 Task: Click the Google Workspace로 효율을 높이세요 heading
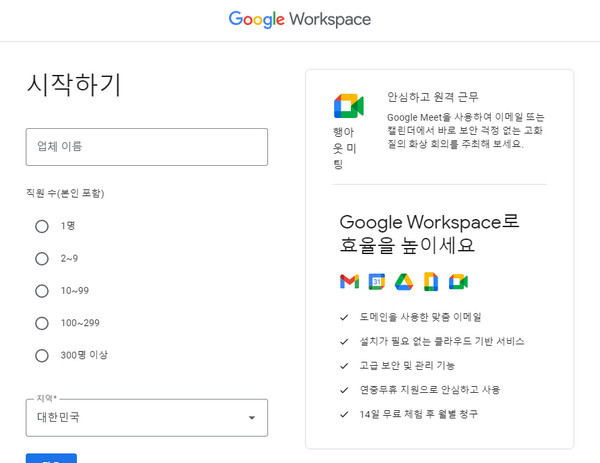[429, 233]
